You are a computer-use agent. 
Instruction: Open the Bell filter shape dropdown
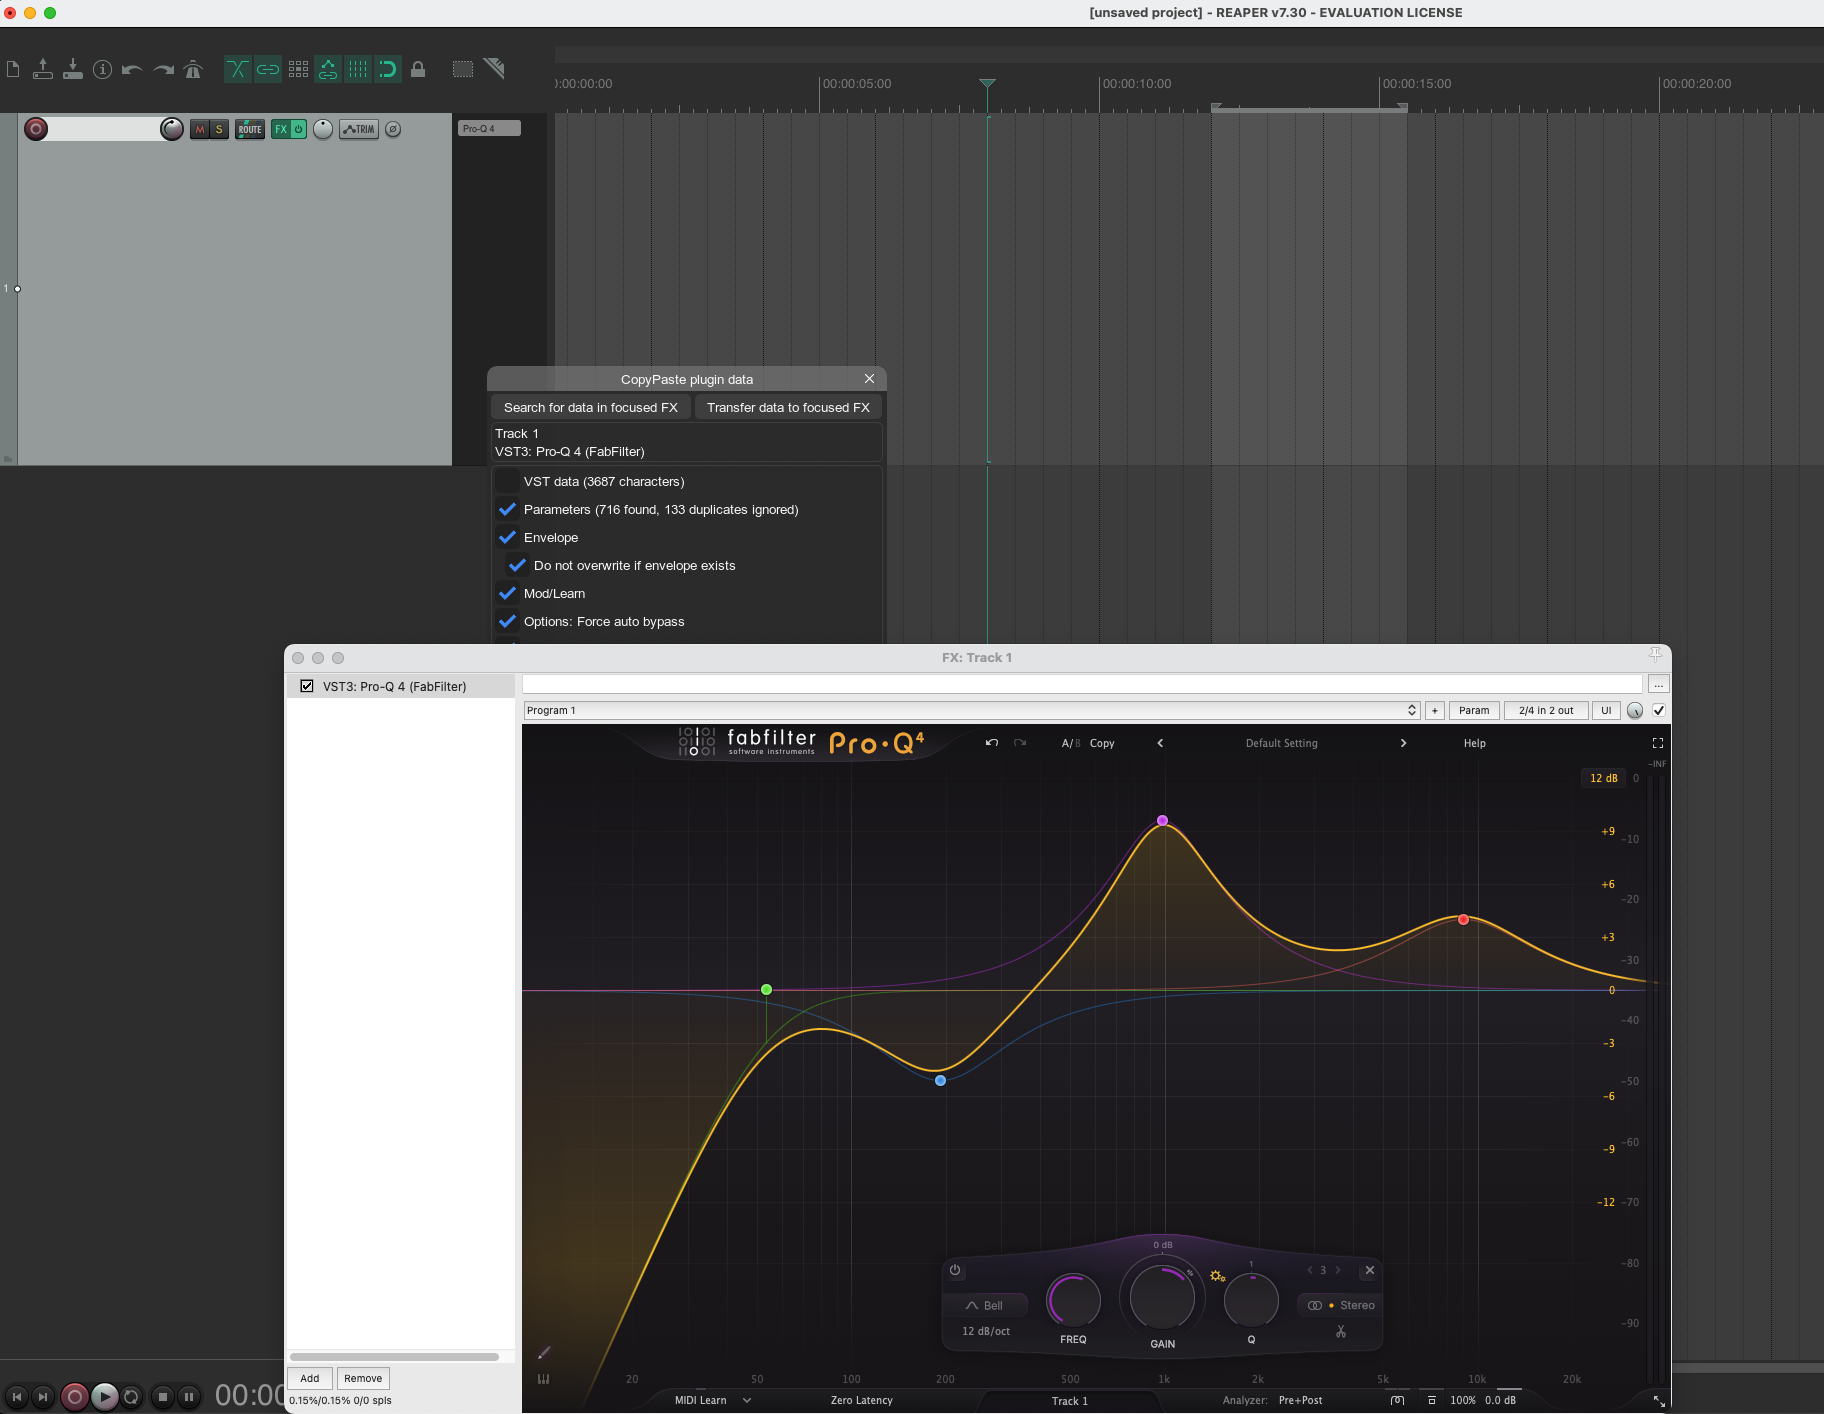click(x=985, y=1305)
